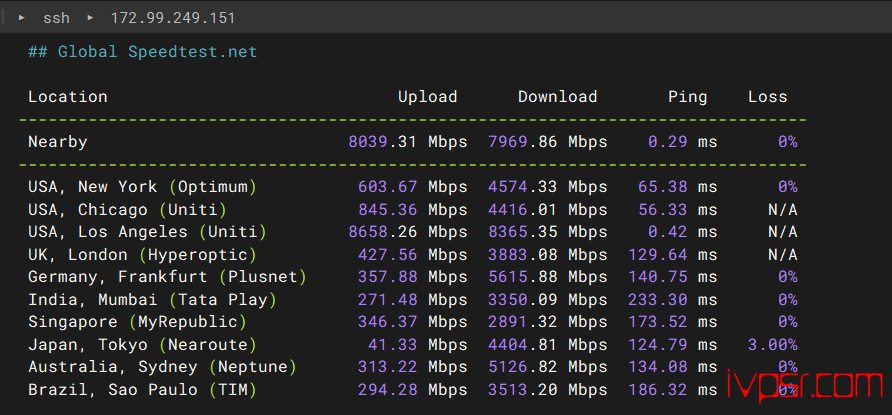Click Tokyo download 4404.81 Mbps
The image size is (892, 415).
548,345
